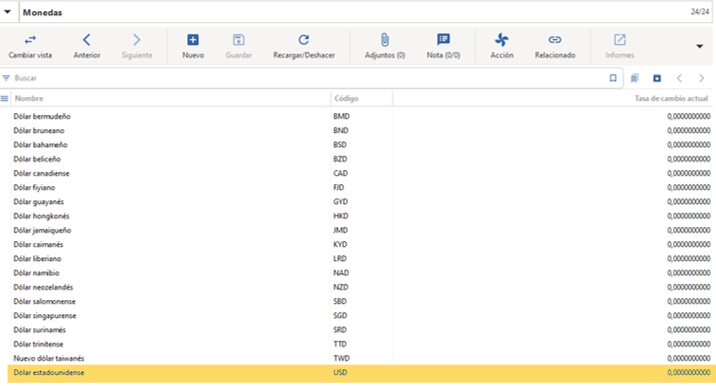The height and width of the screenshot is (386, 716).
Task: Select the Dólar salomonense row
Action: point(360,301)
